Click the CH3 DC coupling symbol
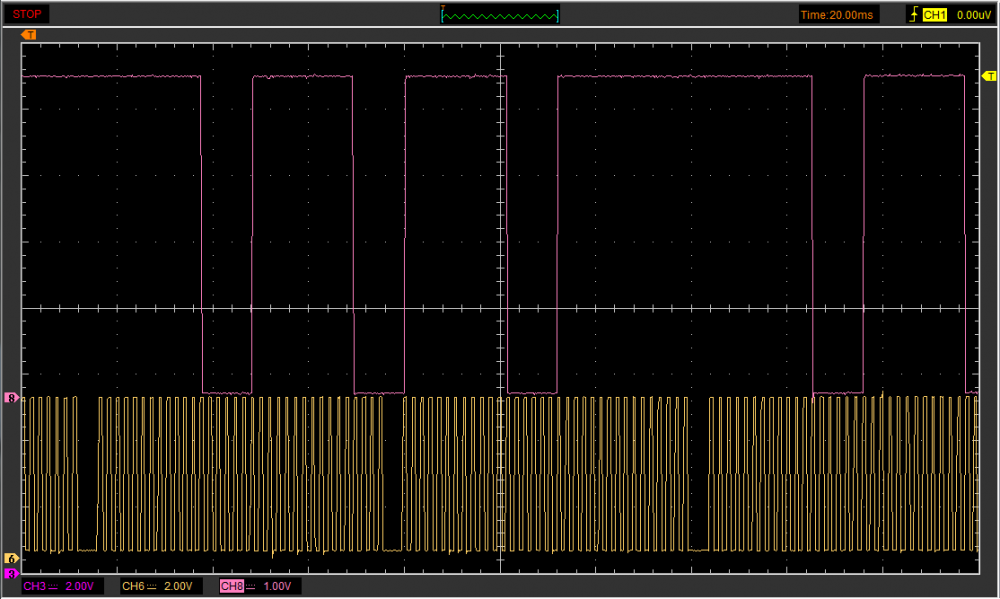Viewport: 1000px width, 599px height. 54,586
